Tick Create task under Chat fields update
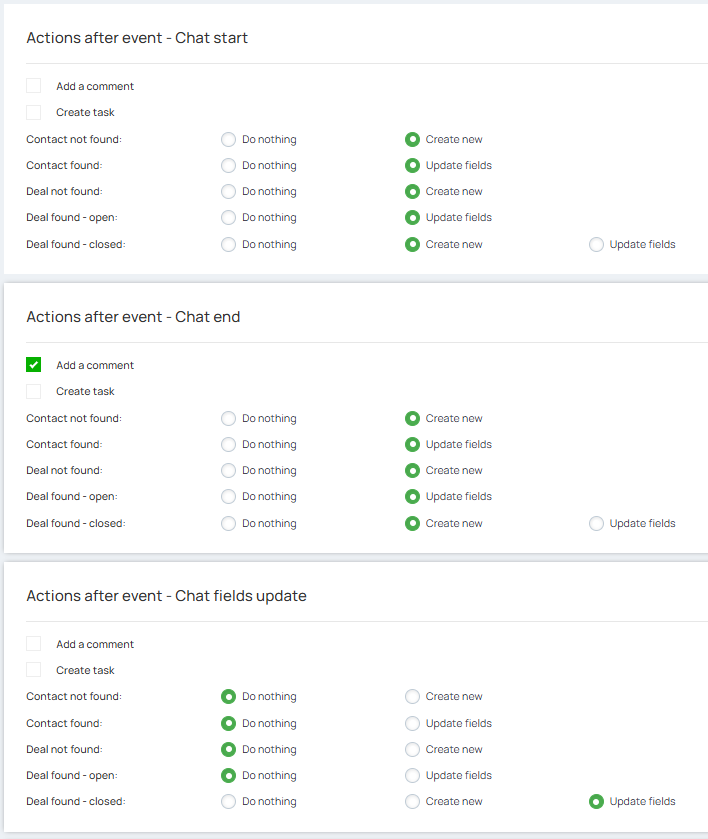Viewport: 708px width, 839px height. pos(34,670)
